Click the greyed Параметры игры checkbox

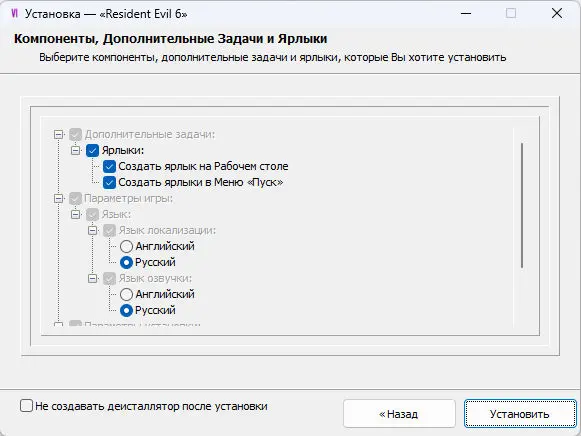click(75, 199)
